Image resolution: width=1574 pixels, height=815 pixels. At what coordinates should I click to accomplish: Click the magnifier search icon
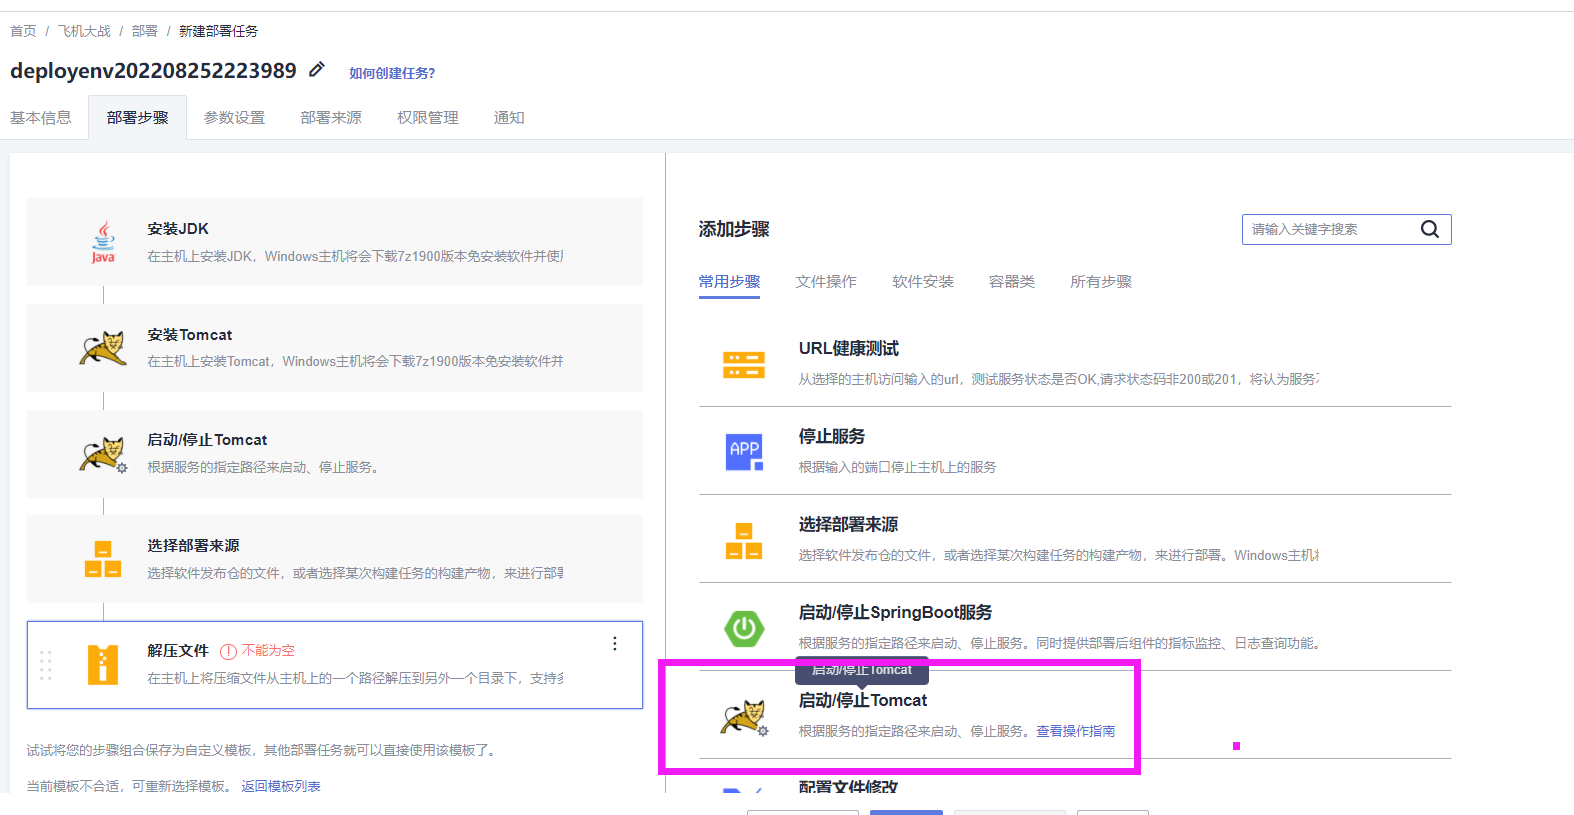(1430, 229)
